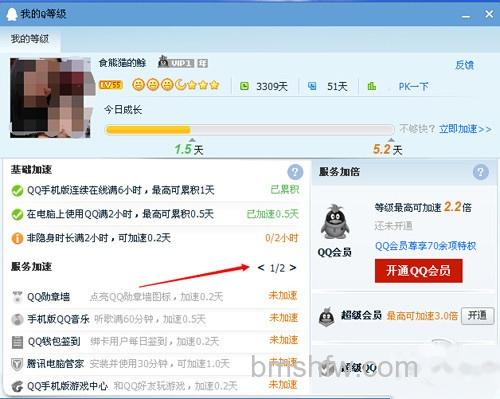The image size is (500, 399).
Task: Click the QQ penguin logo in title bar
Action: pos(12,14)
